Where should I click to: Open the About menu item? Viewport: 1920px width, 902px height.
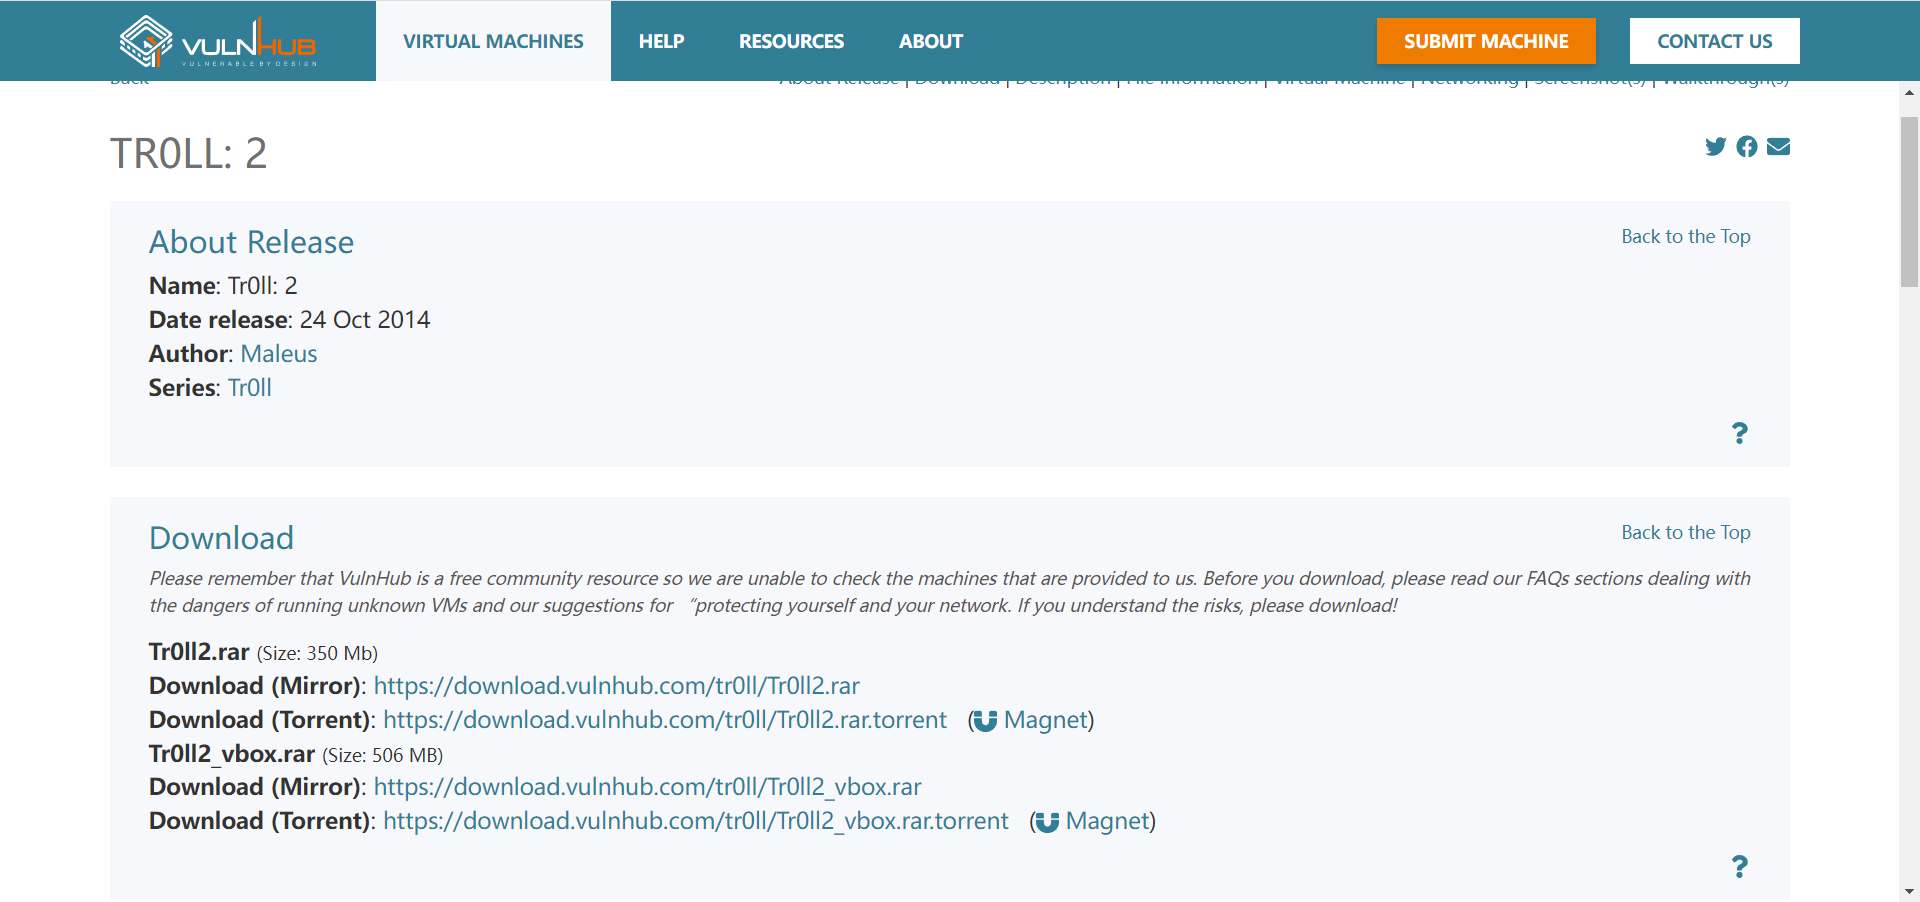[x=931, y=41]
